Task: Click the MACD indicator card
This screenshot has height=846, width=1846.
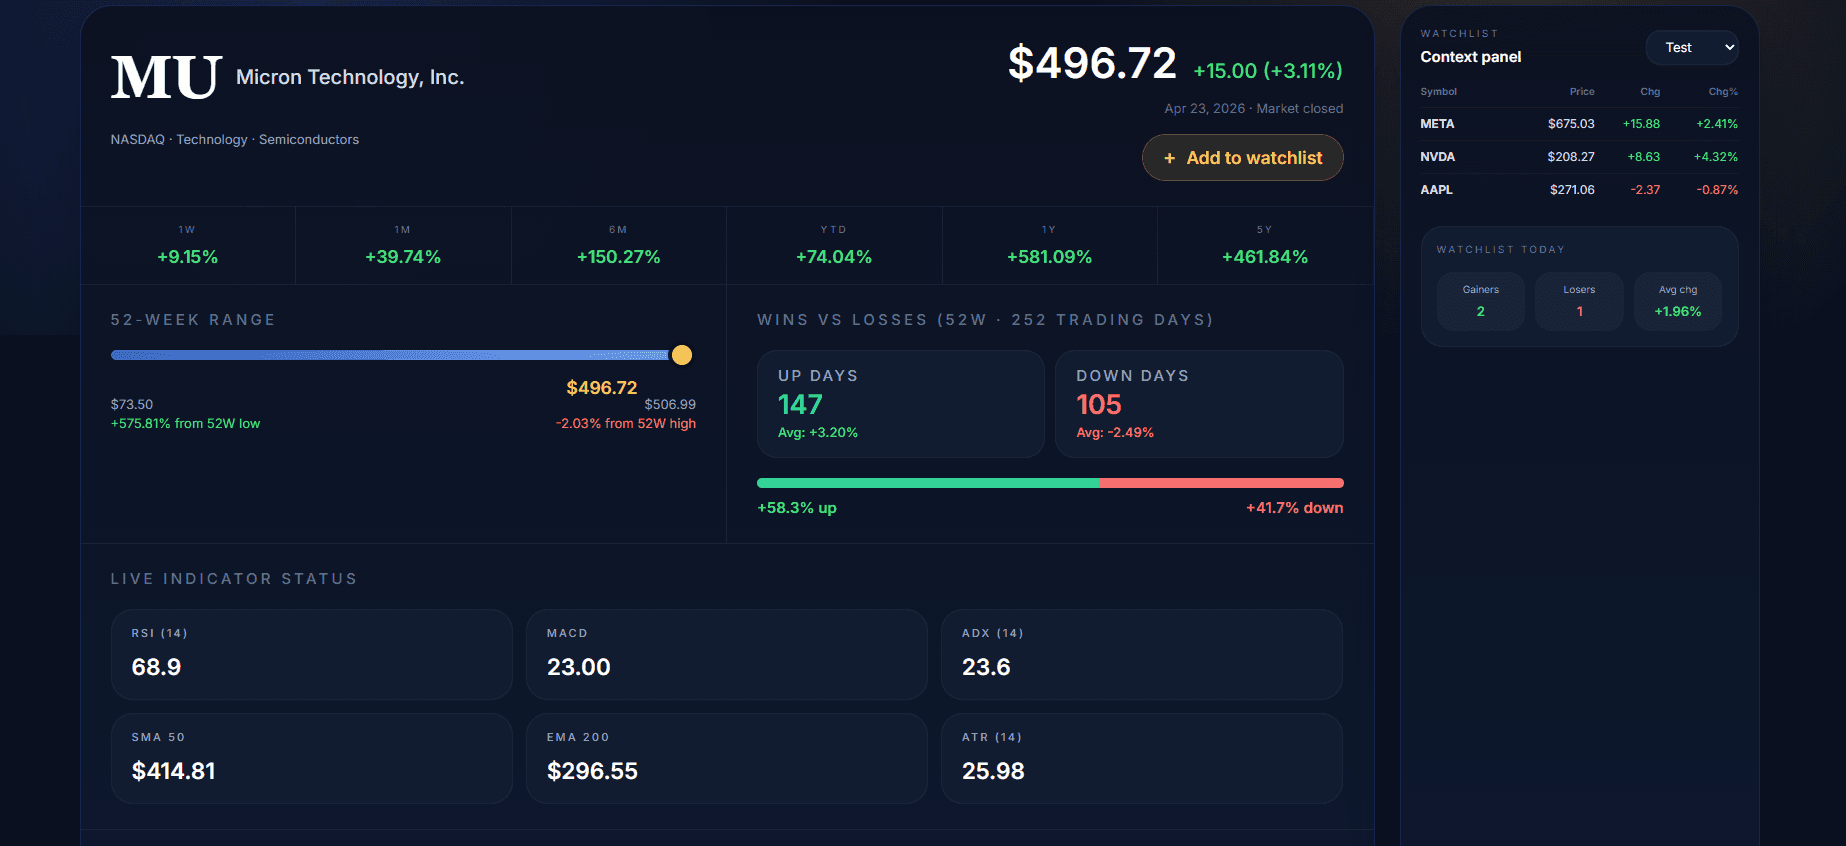Action: [x=726, y=654]
